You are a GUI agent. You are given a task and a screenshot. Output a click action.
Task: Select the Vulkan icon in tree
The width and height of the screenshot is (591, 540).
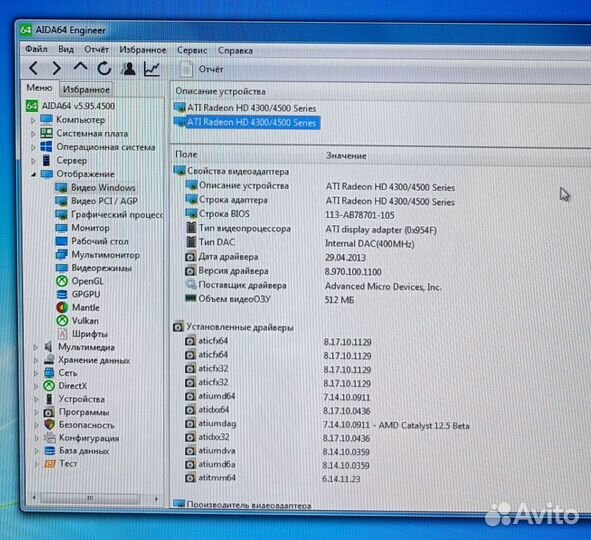(62, 321)
